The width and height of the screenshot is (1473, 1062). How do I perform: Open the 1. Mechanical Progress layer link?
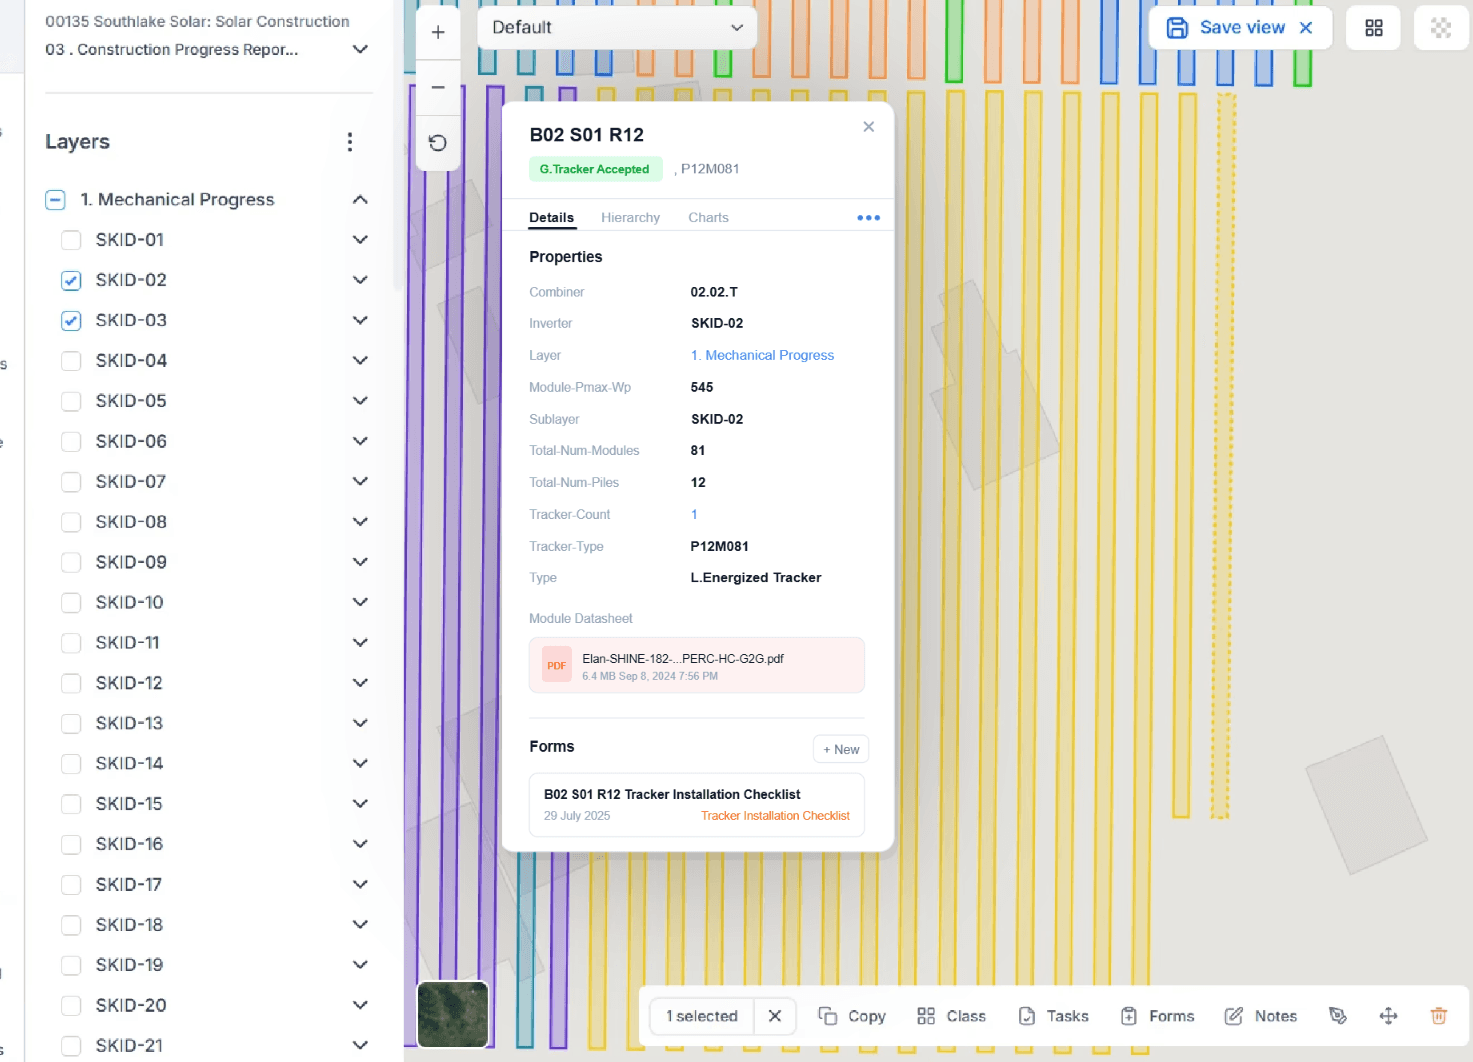(x=762, y=355)
